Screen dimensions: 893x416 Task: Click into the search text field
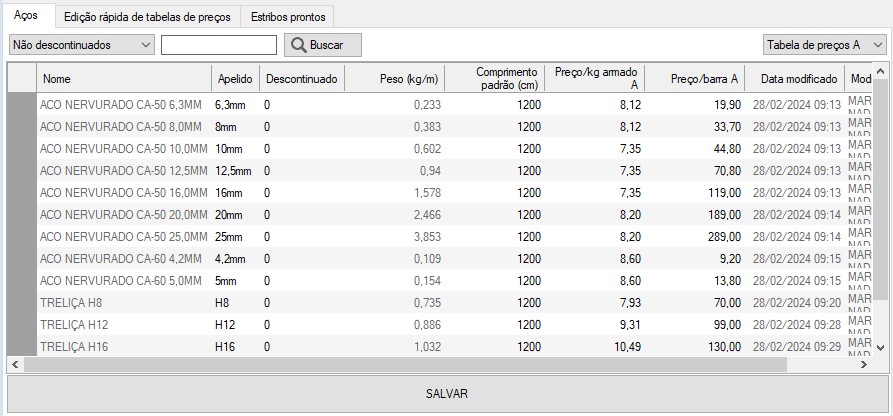coord(218,45)
